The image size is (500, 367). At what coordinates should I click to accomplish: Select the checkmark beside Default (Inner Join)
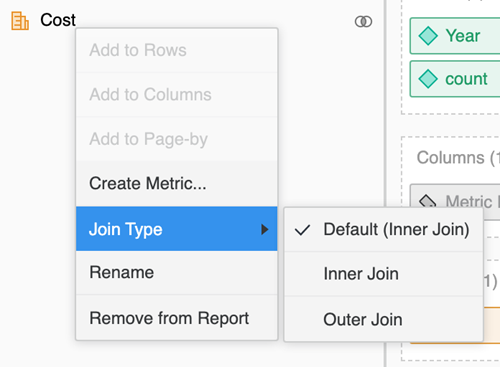point(302,230)
